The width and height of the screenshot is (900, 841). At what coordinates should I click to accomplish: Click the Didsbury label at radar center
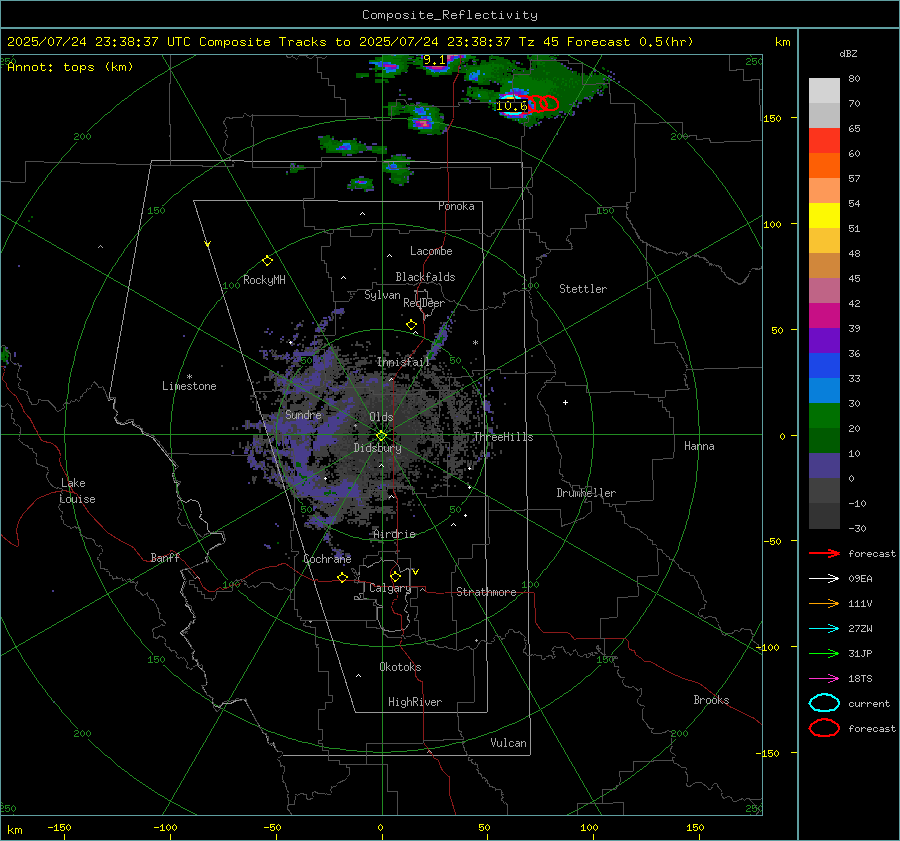tap(377, 448)
